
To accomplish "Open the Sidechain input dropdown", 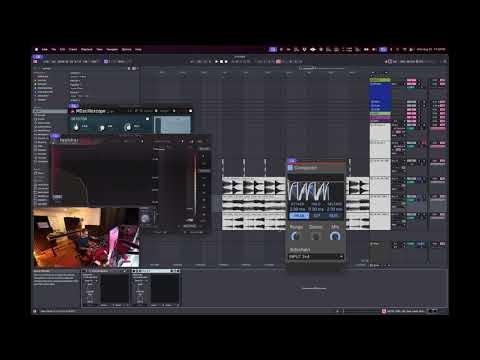I will [316, 257].
